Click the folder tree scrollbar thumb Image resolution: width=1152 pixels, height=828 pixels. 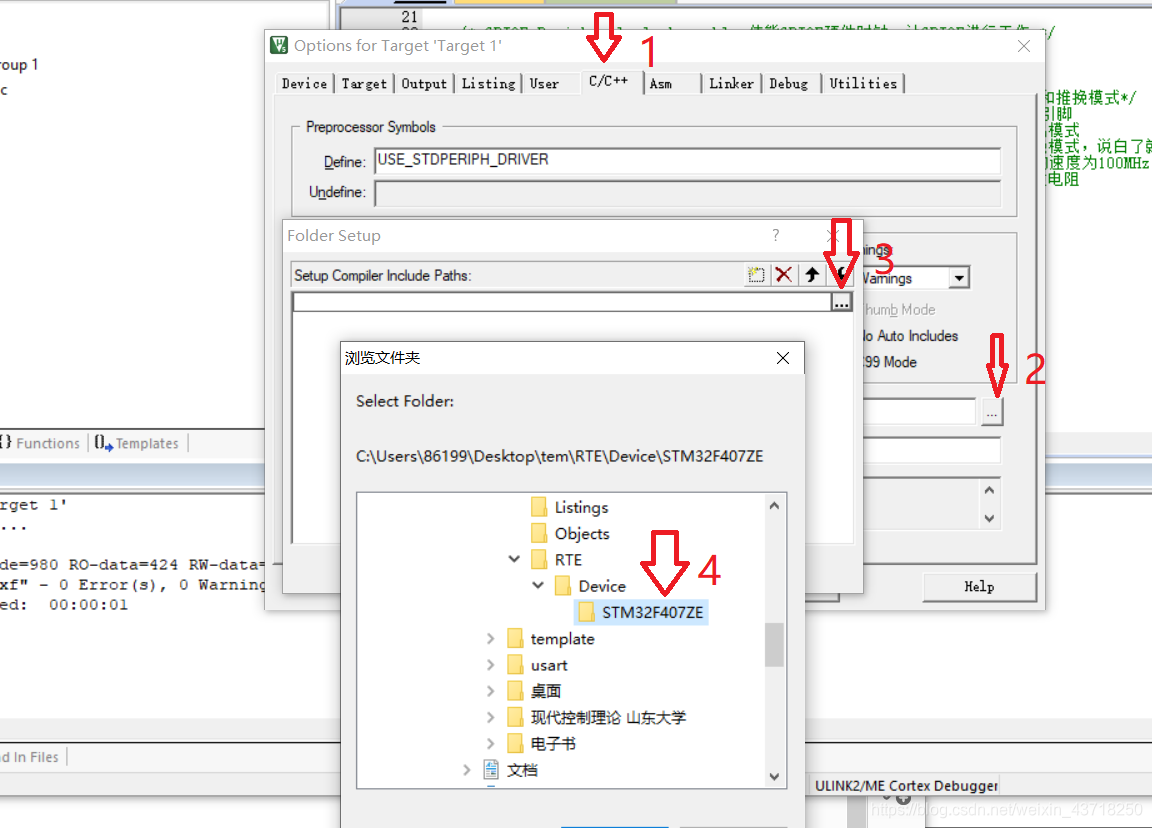click(774, 644)
